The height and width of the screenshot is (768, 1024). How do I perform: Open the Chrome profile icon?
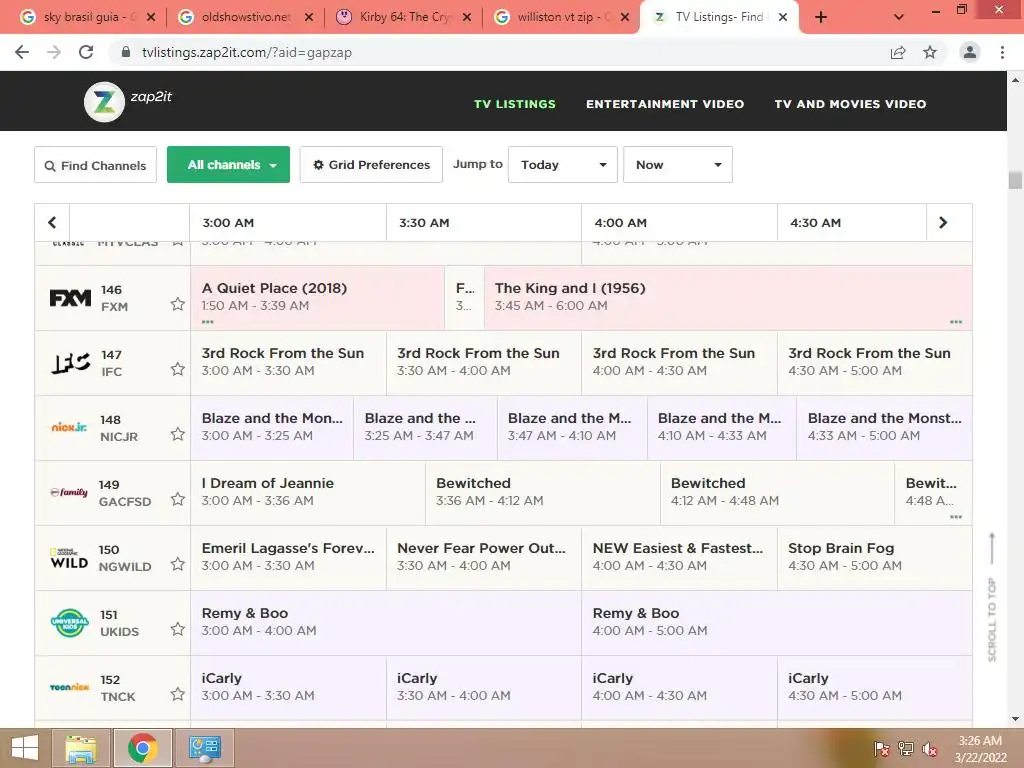[x=970, y=52]
